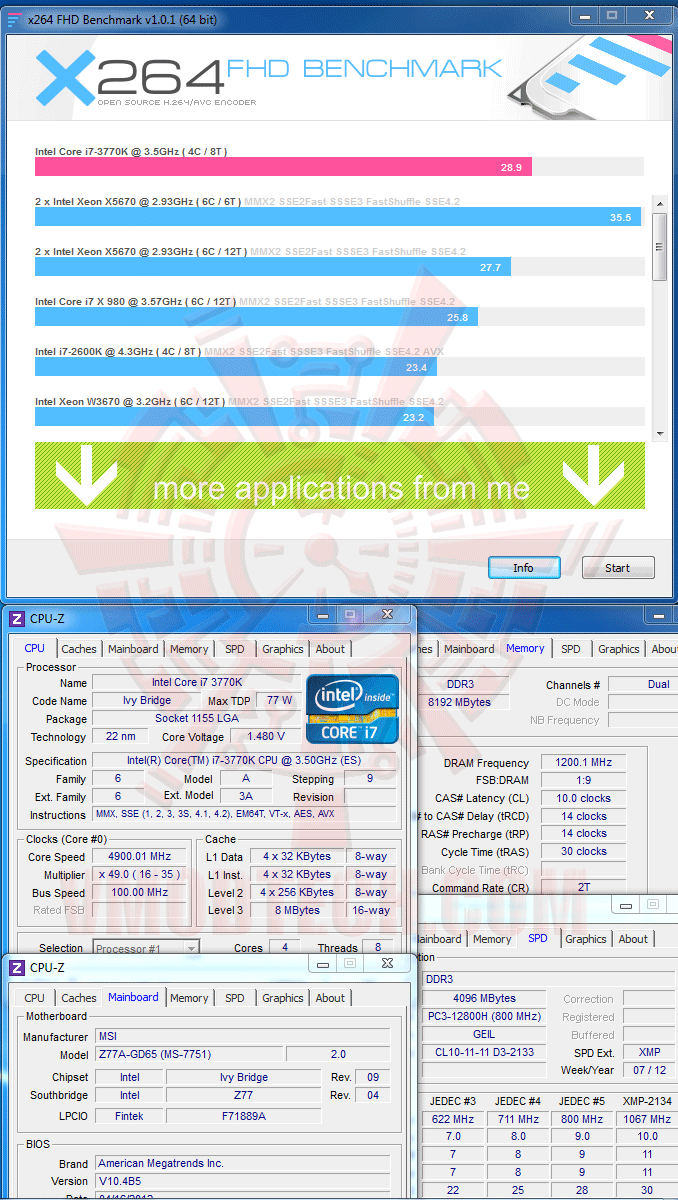
Task: Open Graphics tab in CPU-Z Processor window
Action: 283,649
